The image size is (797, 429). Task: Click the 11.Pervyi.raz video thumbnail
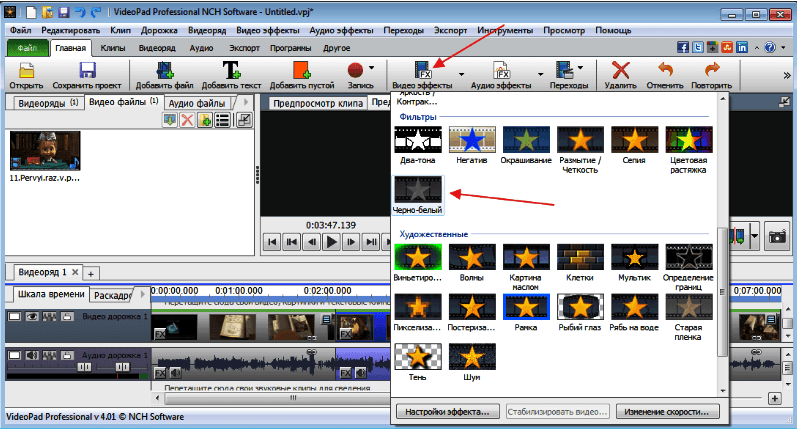(45, 150)
